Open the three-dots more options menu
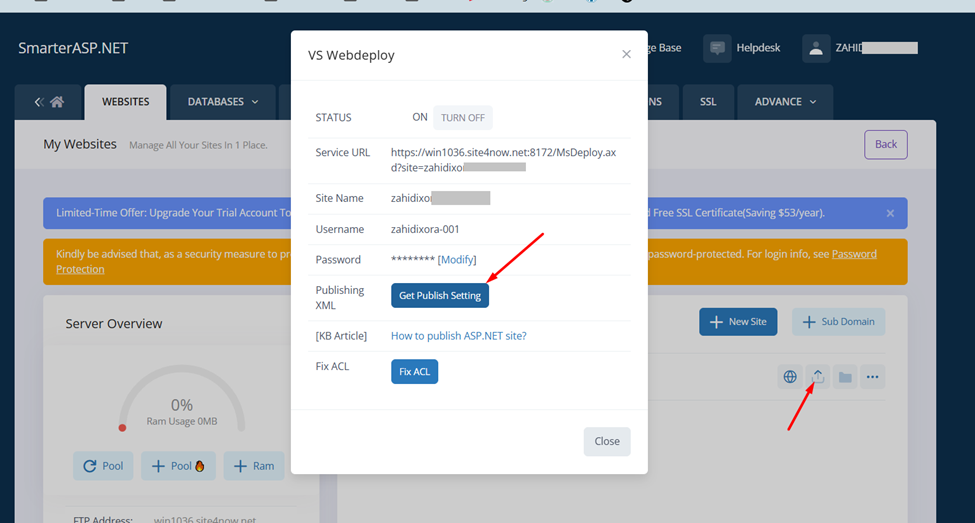Viewport: 975px width, 523px height. [872, 377]
